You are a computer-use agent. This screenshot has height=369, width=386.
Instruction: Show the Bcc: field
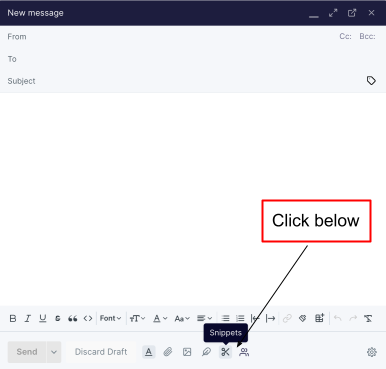(x=367, y=36)
